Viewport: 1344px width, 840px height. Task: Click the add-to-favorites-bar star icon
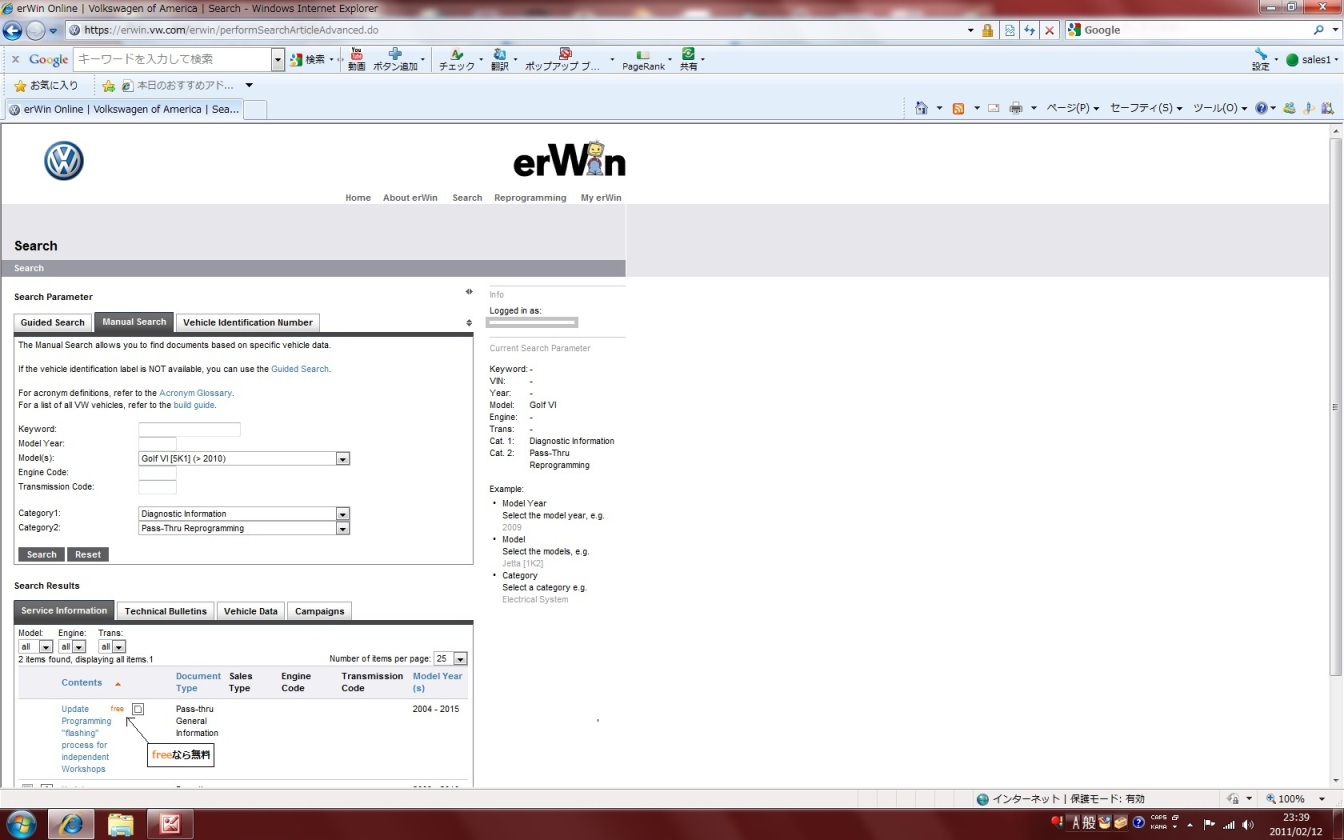109,86
